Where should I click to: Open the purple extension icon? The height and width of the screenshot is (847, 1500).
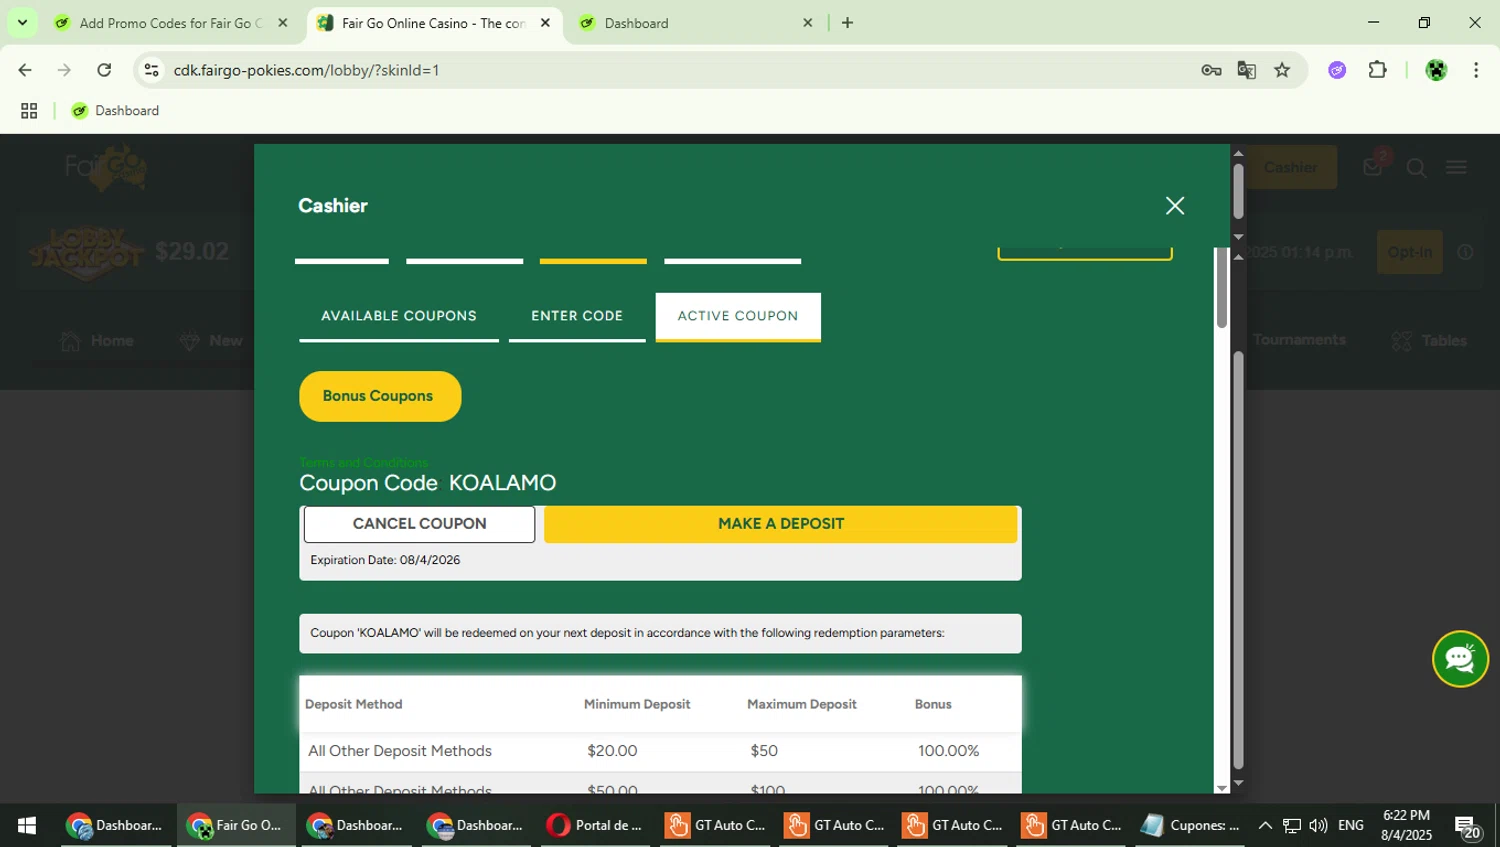click(x=1337, y=70)
